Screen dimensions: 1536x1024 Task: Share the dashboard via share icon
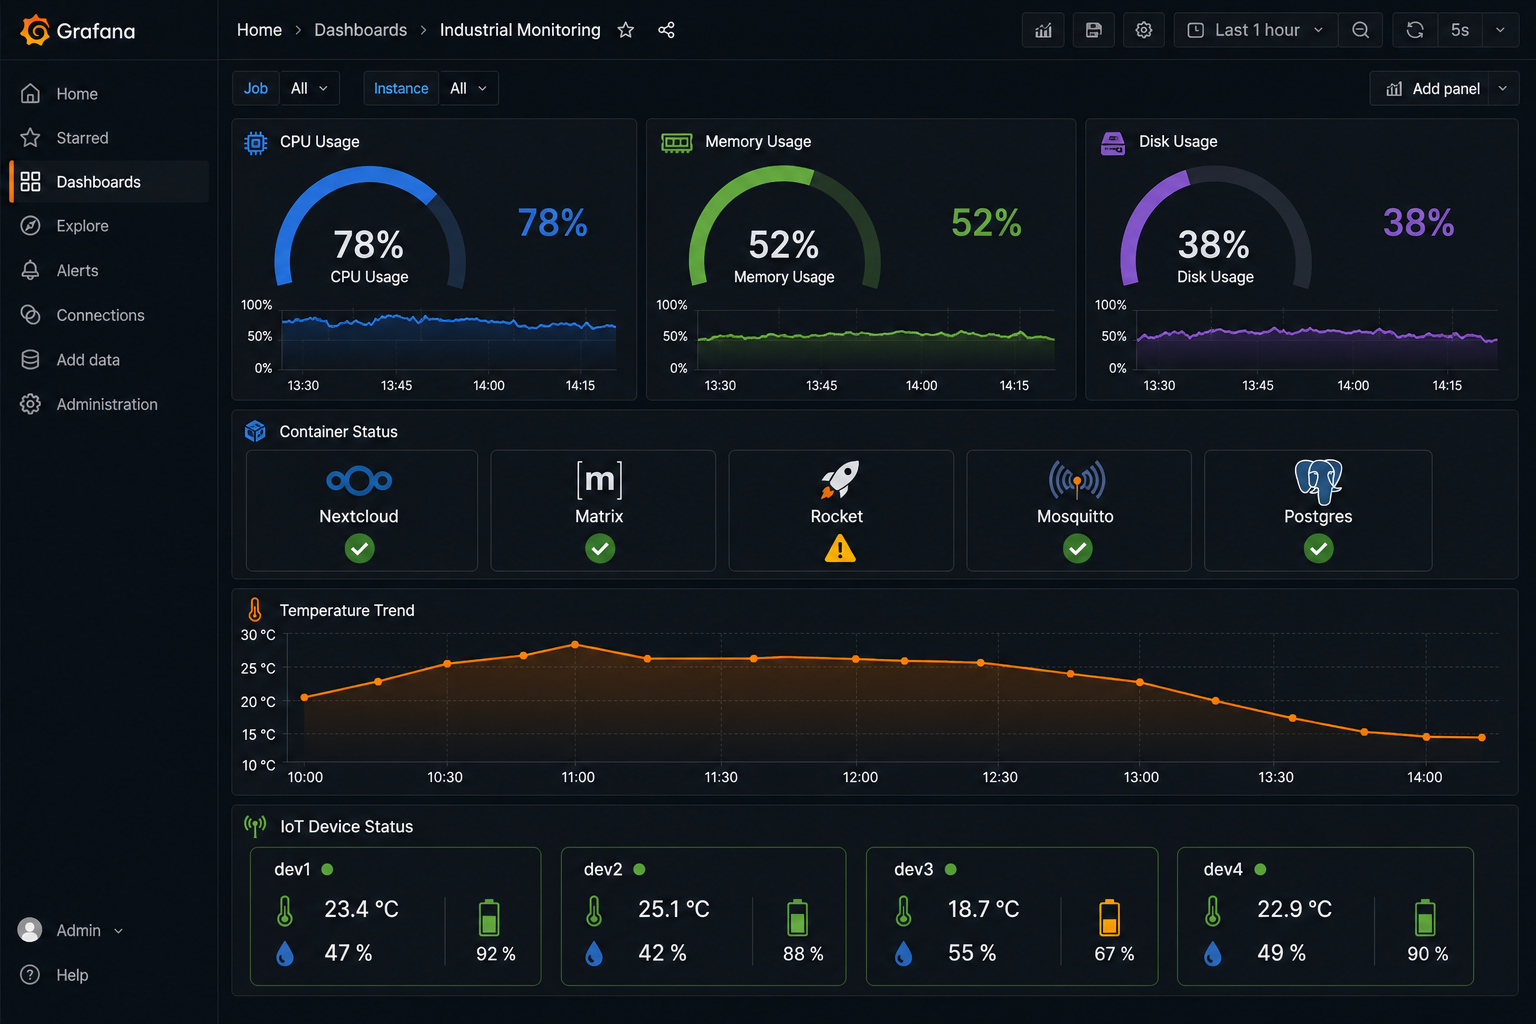(x=666, y=30)
